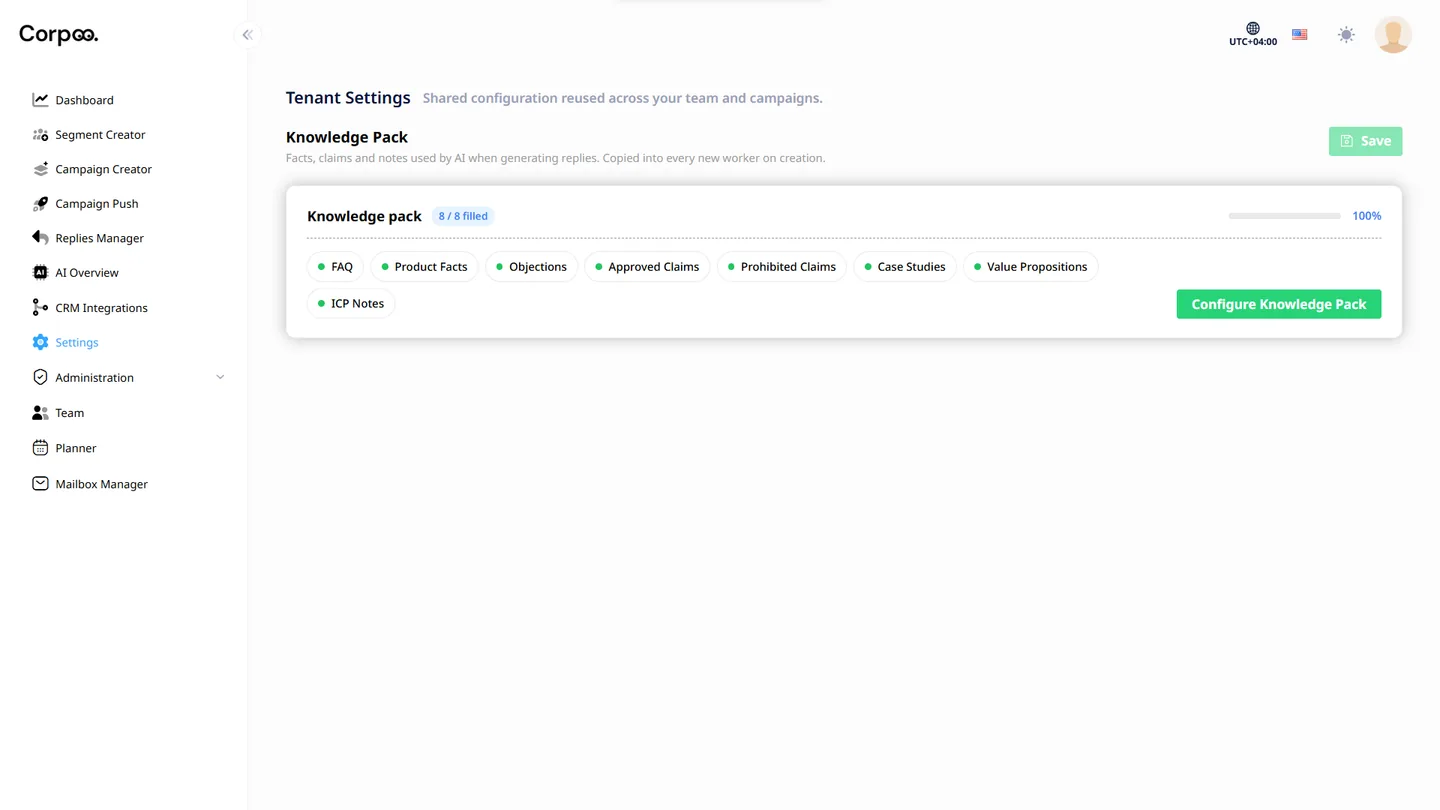
Task: Click the AI Overview chip icon
Action: pyautogui.click(x=40, y=273)
